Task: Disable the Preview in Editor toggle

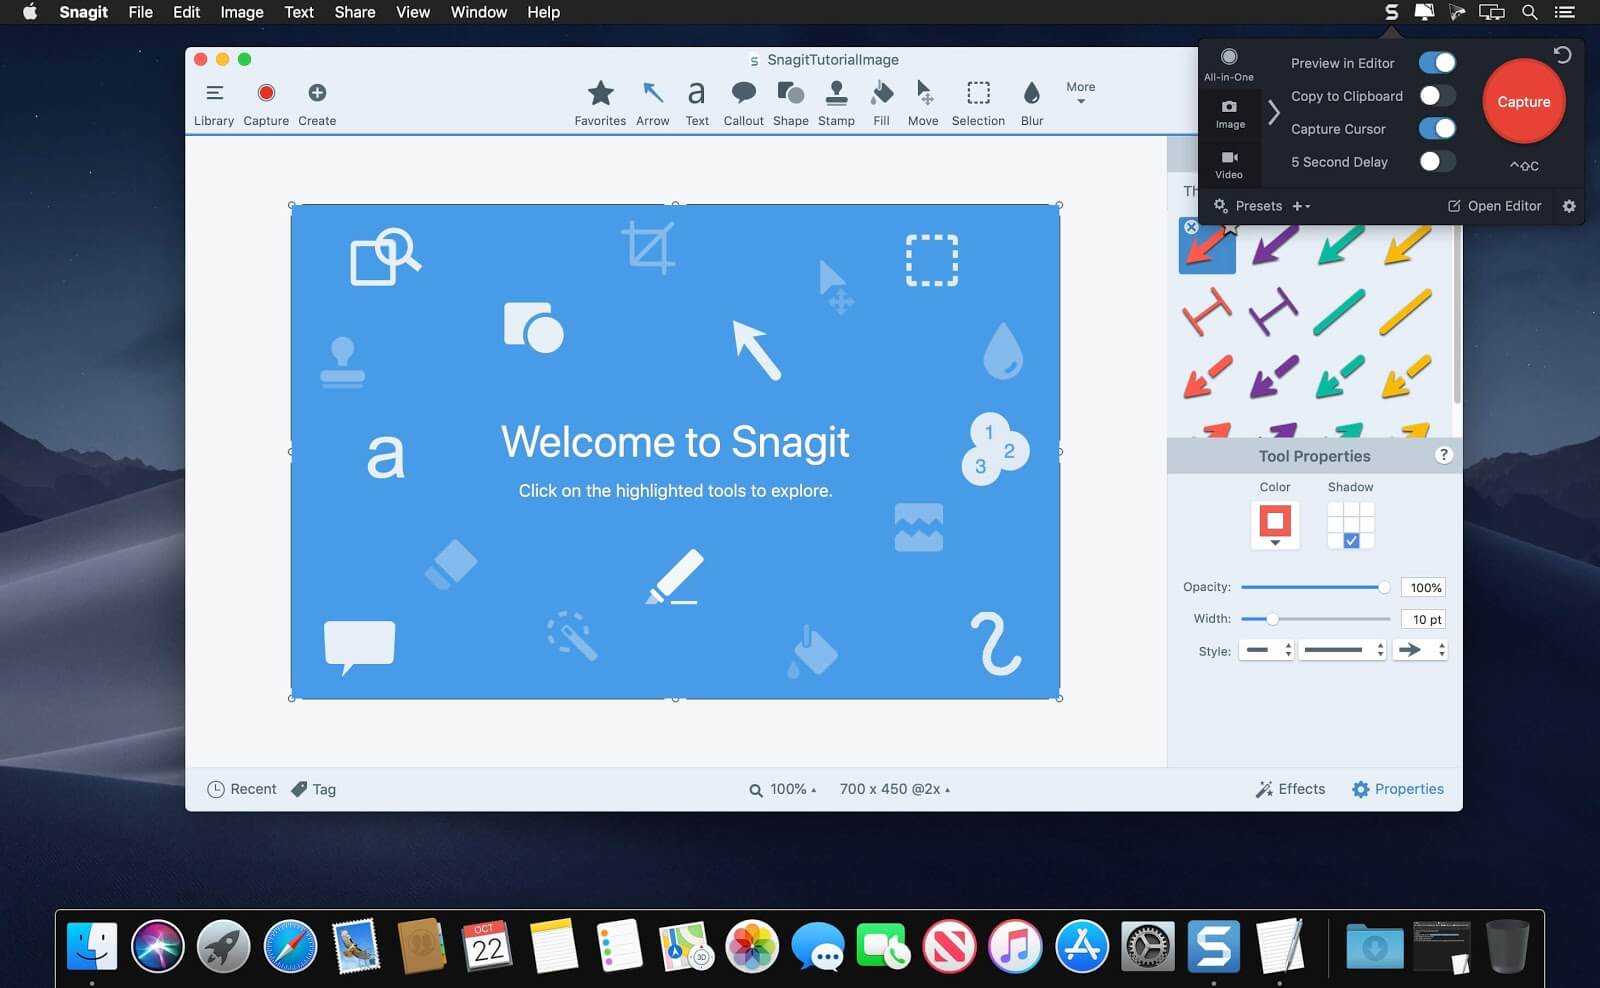Action: pyautogui.click(x=1437, y=63)
